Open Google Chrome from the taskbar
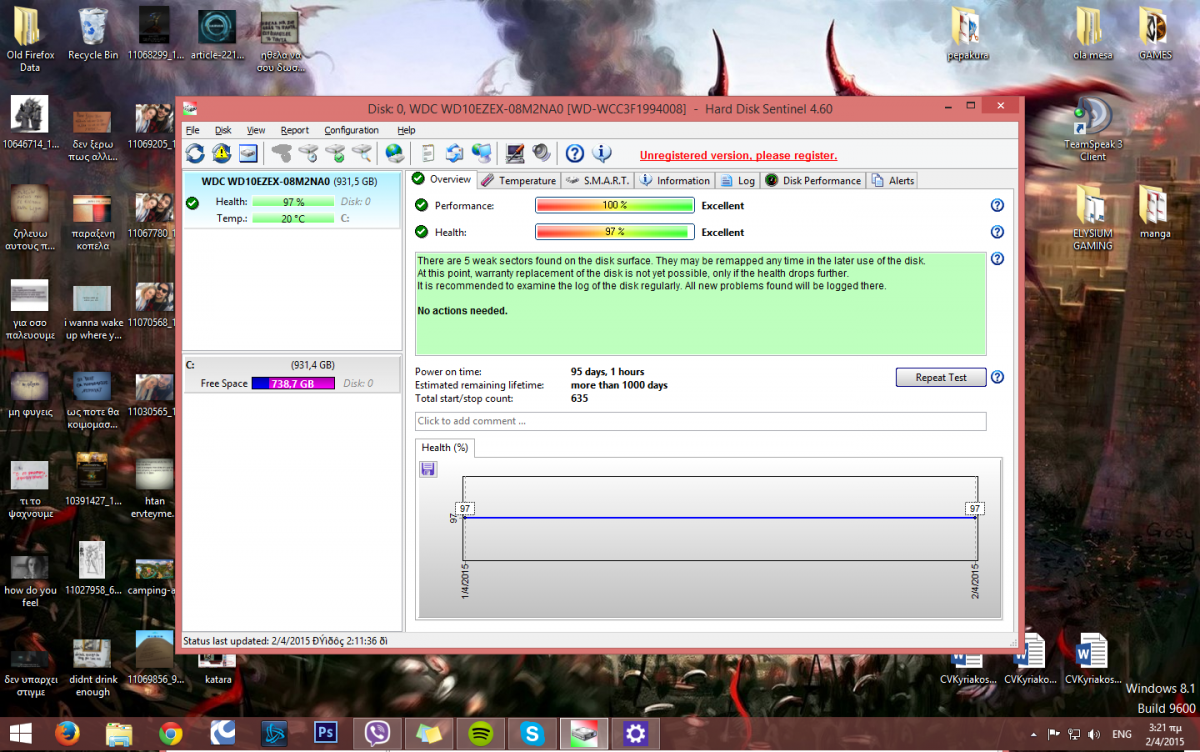This screenshot has height=752, width=1200. tap(170, 733)
